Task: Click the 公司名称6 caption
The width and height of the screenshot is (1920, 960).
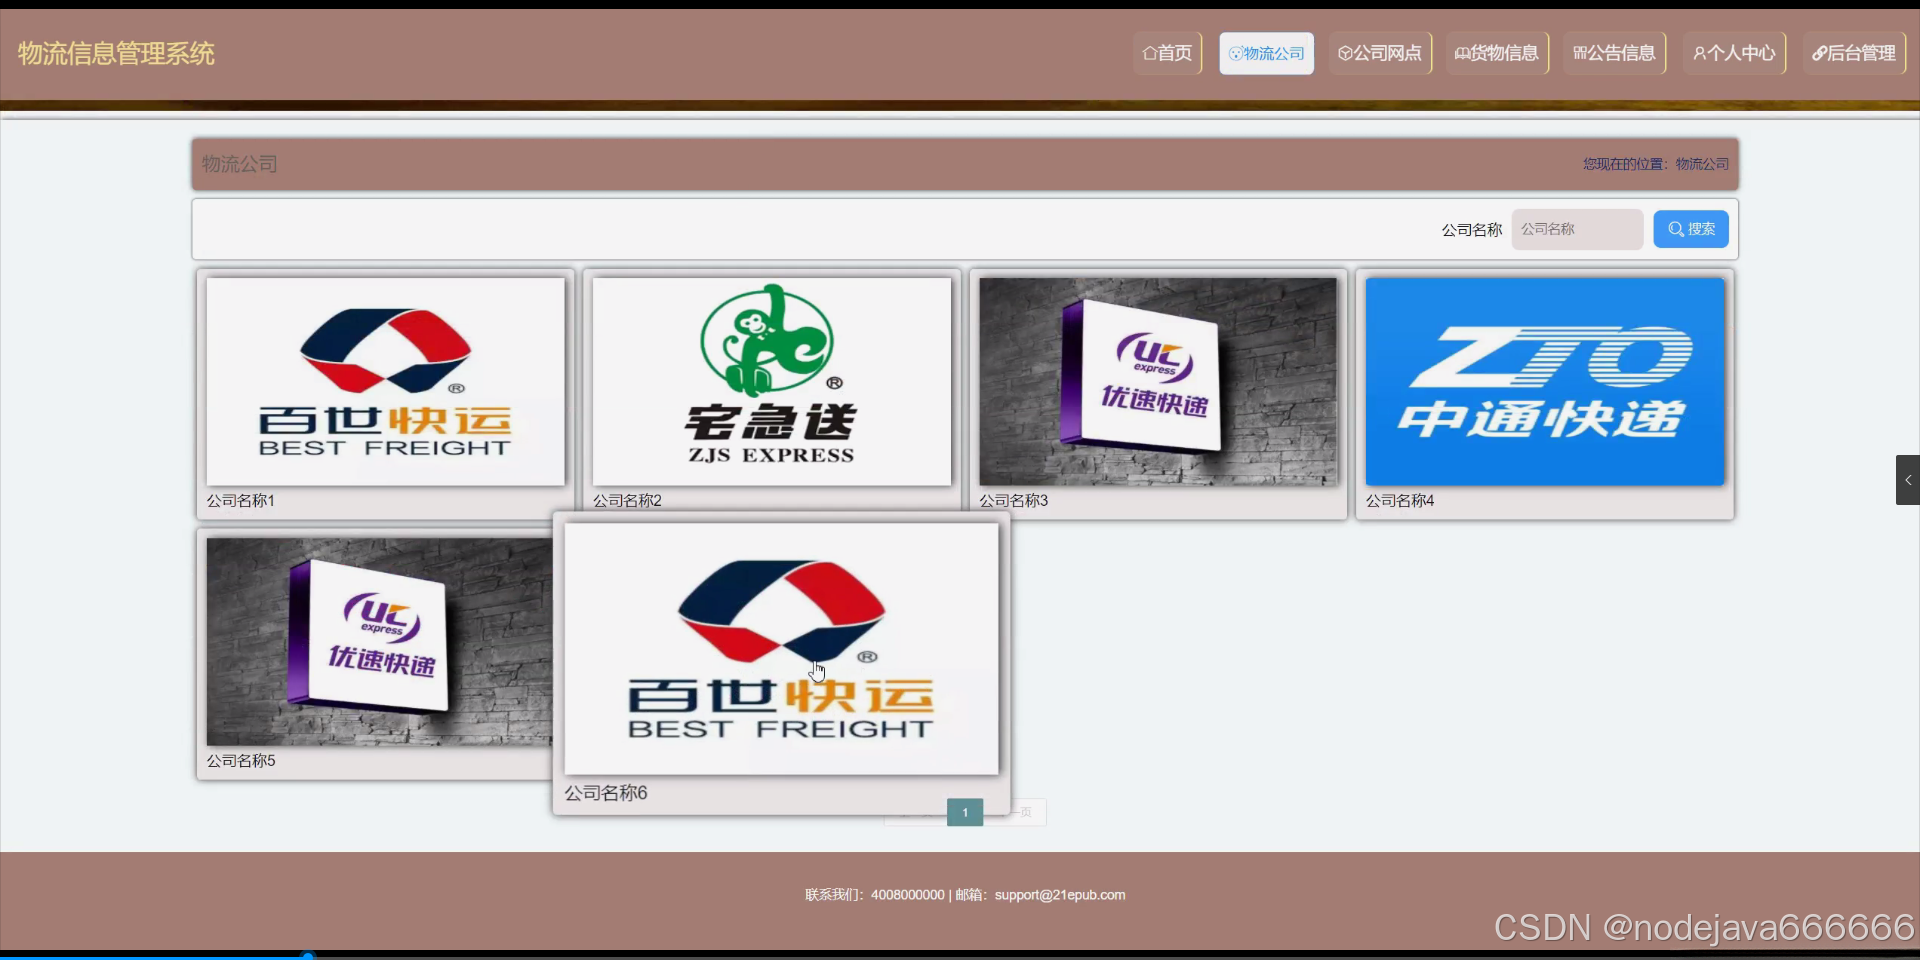Action: point(606,793)
